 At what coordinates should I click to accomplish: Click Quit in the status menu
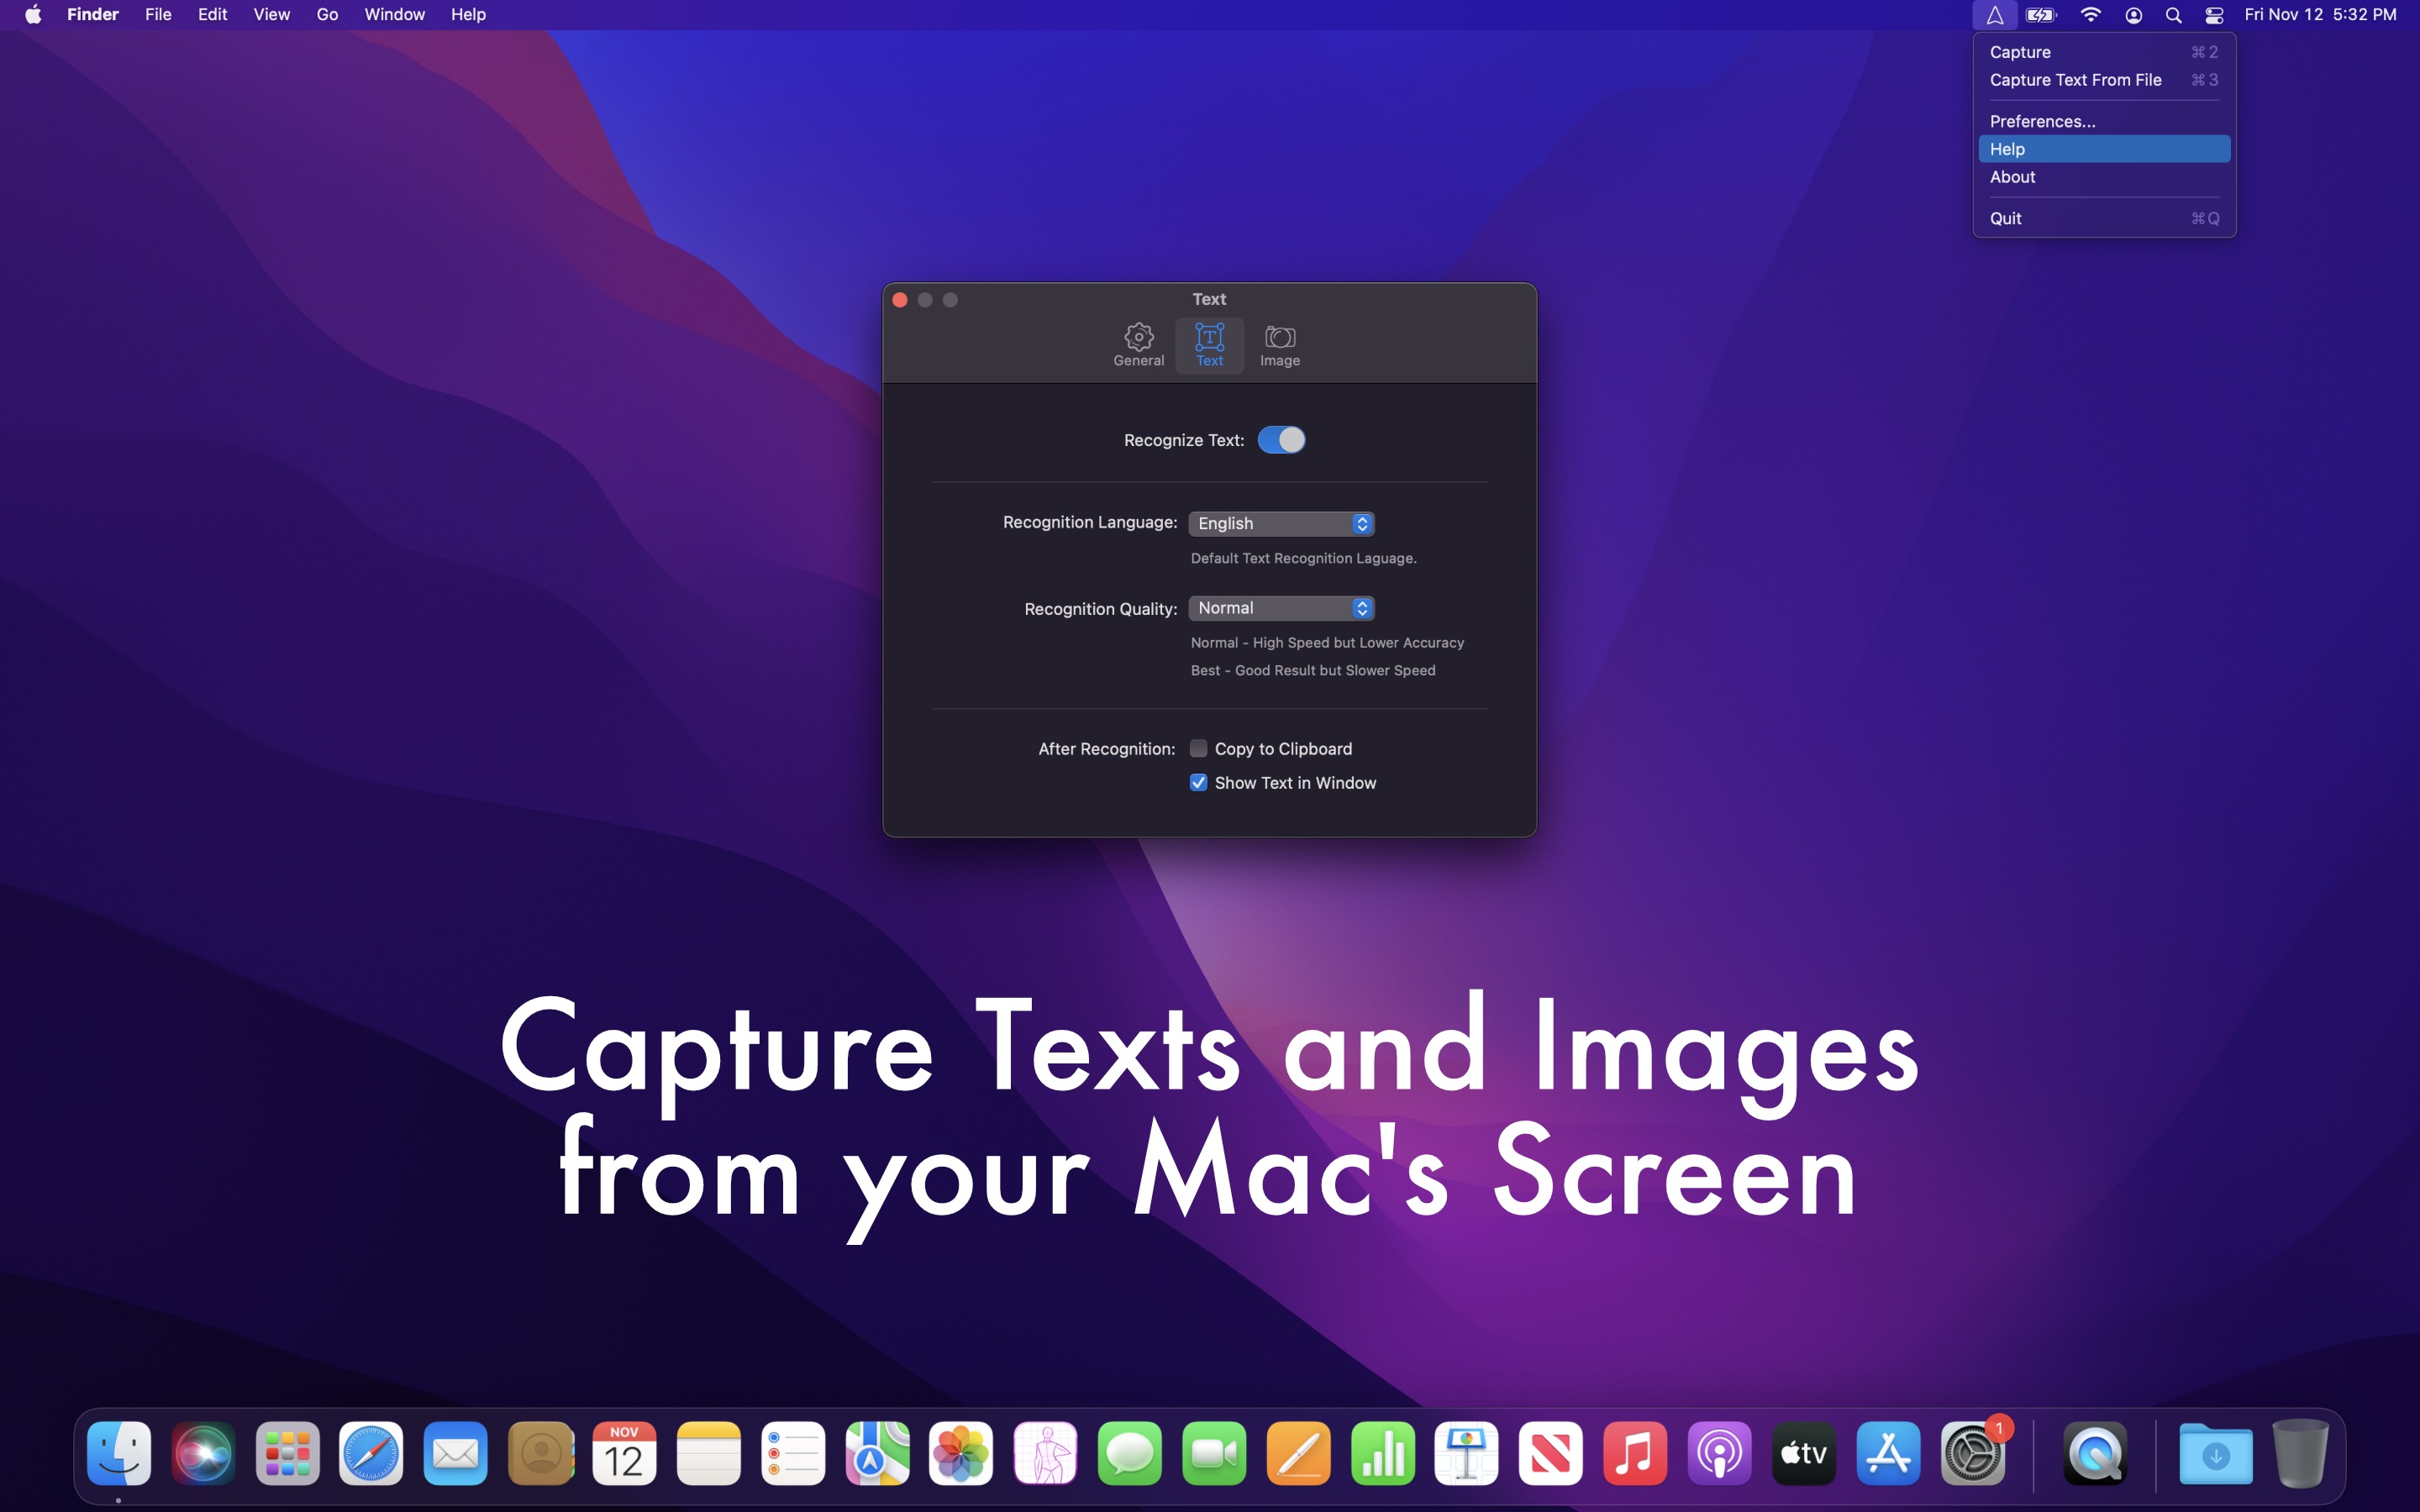click(2005, 218)
